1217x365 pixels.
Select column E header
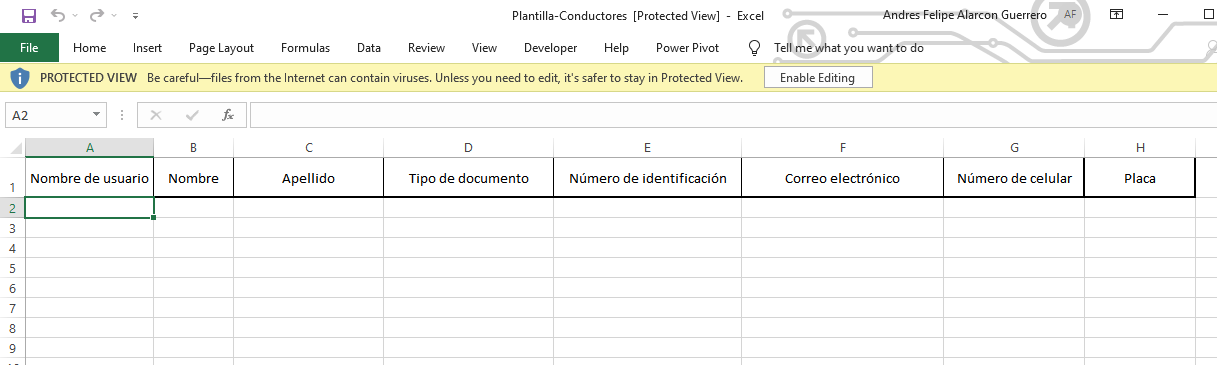click(647, 148)
